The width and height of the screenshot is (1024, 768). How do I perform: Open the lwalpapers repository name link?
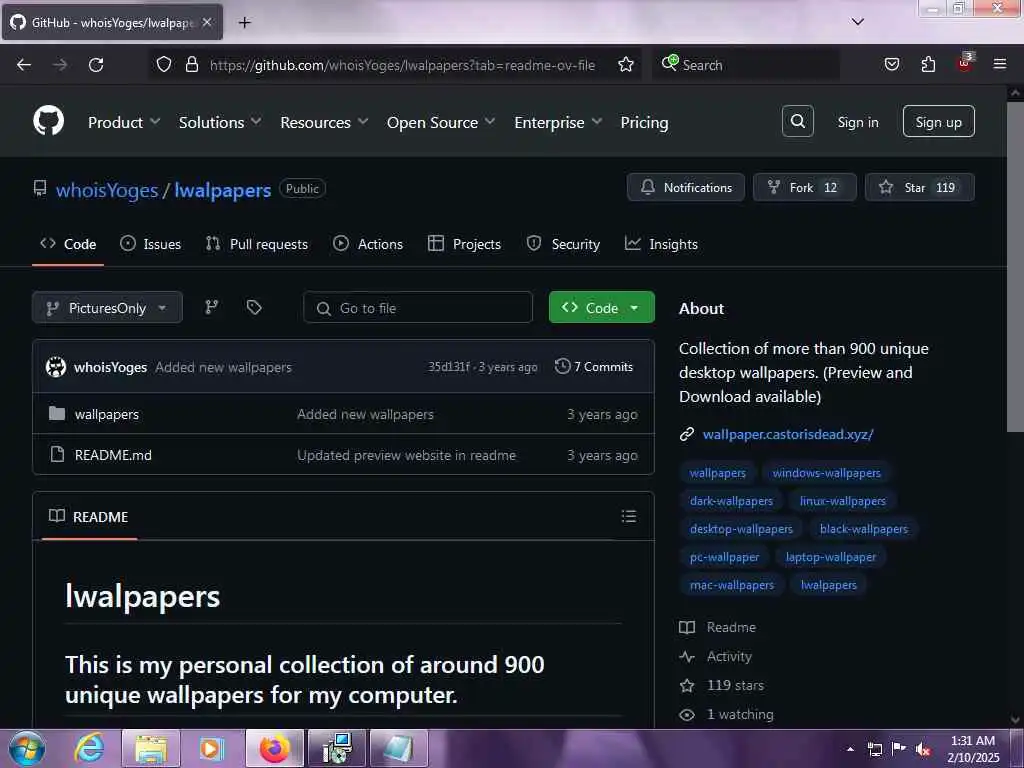pos(223,190)
